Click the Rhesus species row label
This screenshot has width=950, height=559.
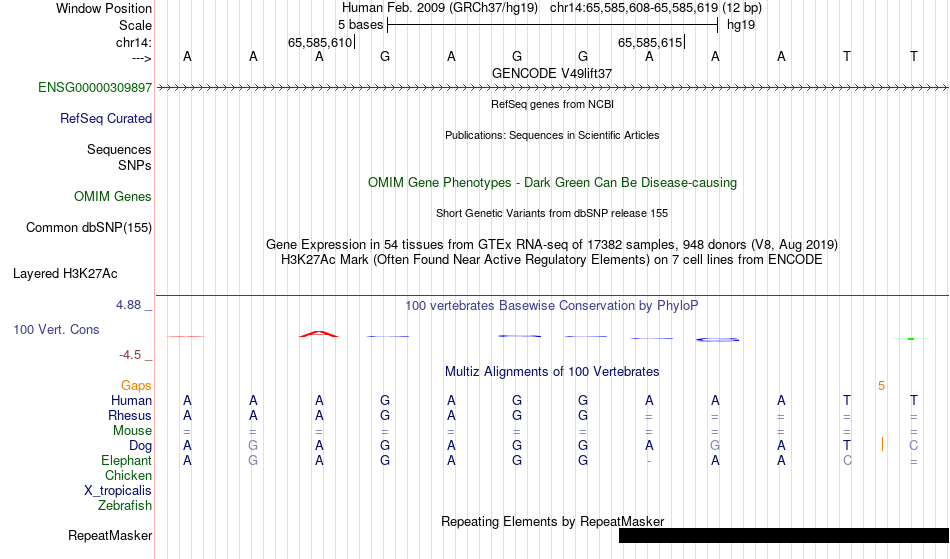130,416
